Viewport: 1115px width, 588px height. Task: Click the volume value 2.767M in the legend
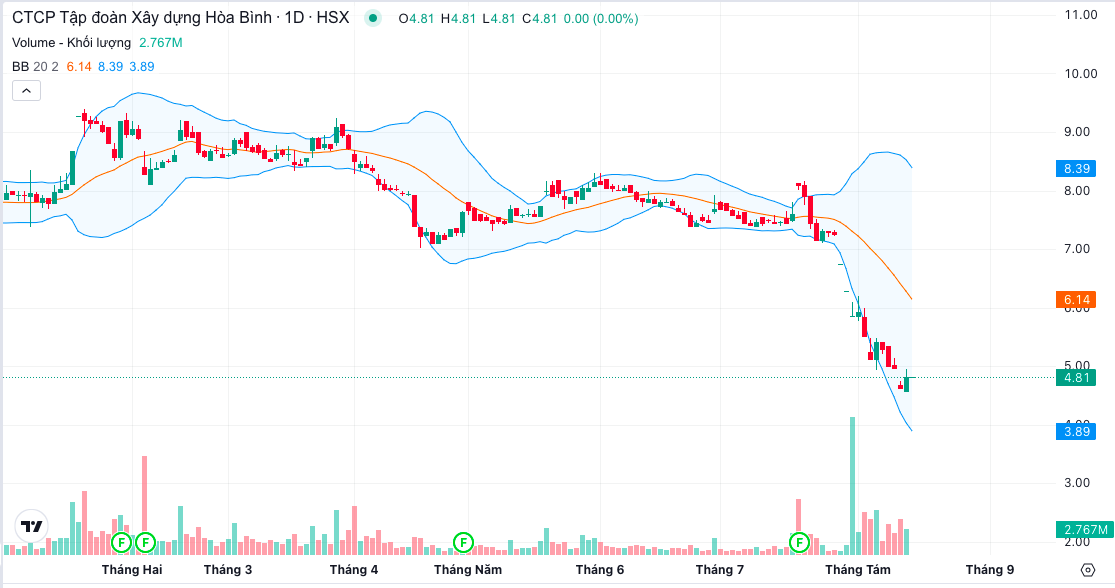[x=161, y=43]
